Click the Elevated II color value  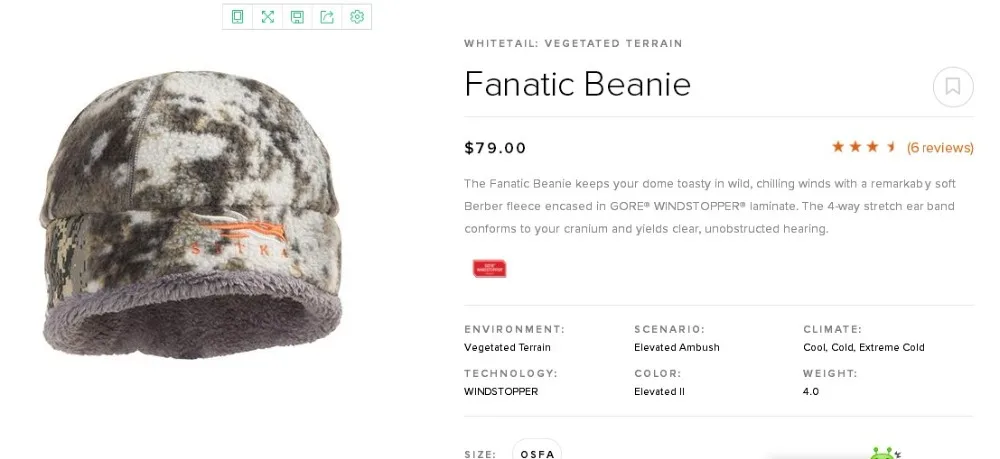click(x=659, y=392)
